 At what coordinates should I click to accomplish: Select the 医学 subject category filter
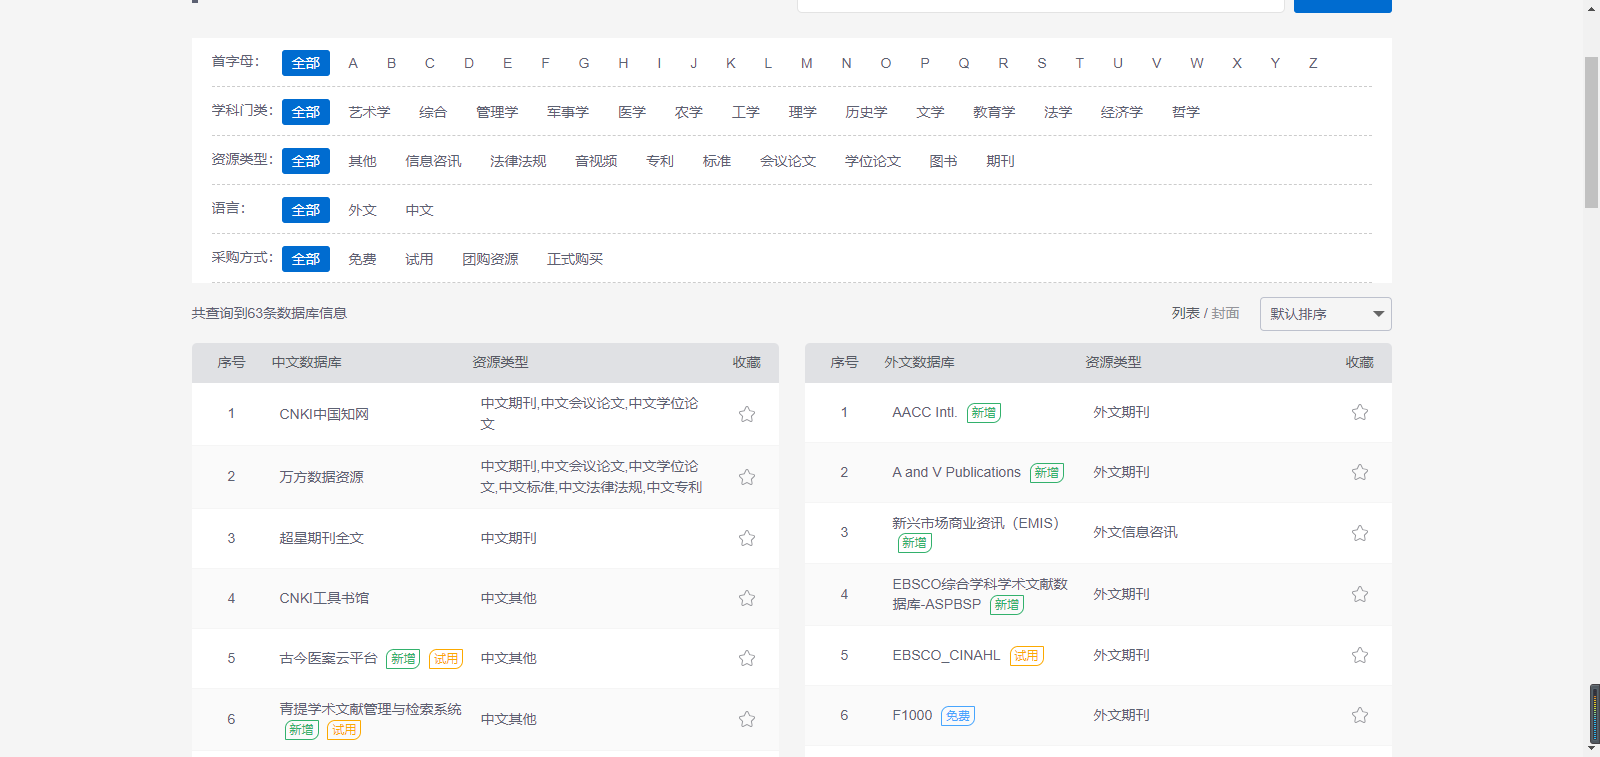[x=631, y=112]
